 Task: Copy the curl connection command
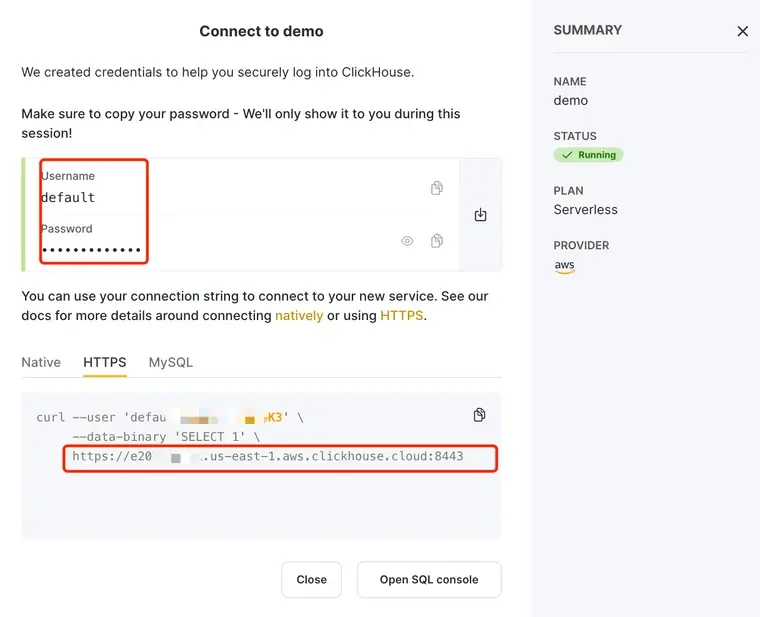click(x=480, y=415)
